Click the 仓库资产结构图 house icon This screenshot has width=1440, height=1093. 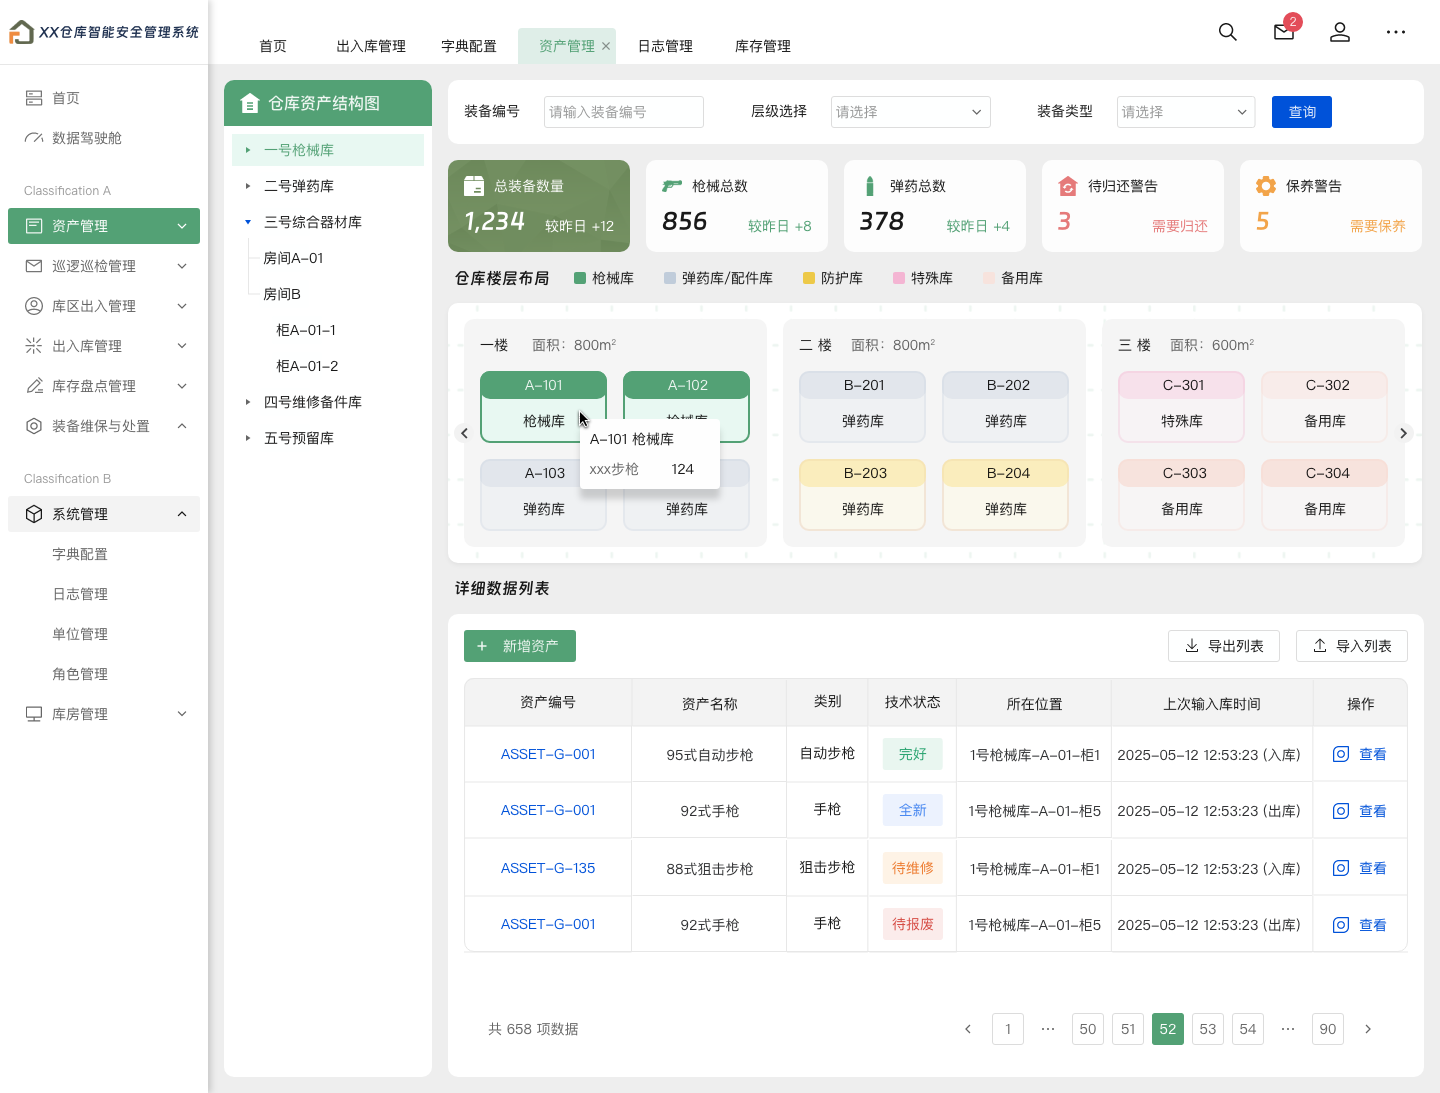250,103
